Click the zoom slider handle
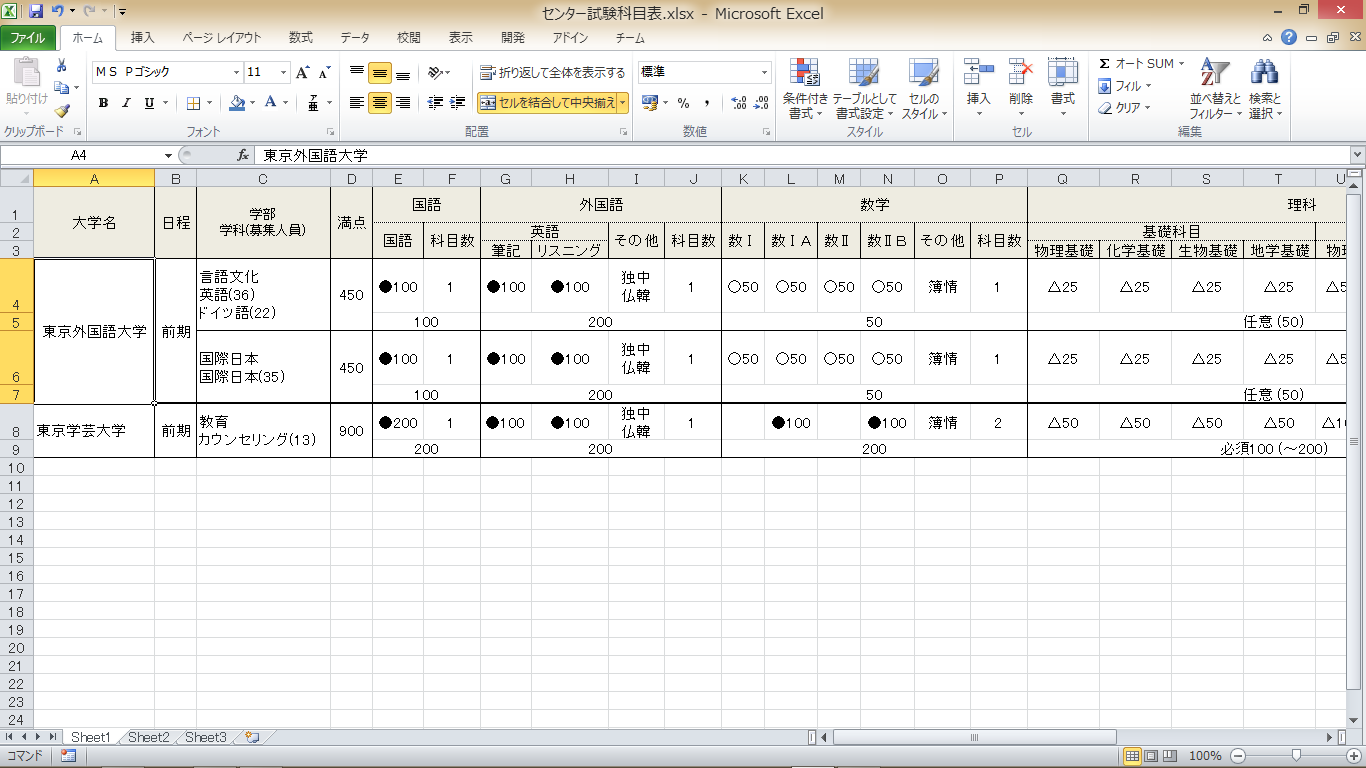 pyautogui.click(x=1297, y=756)
